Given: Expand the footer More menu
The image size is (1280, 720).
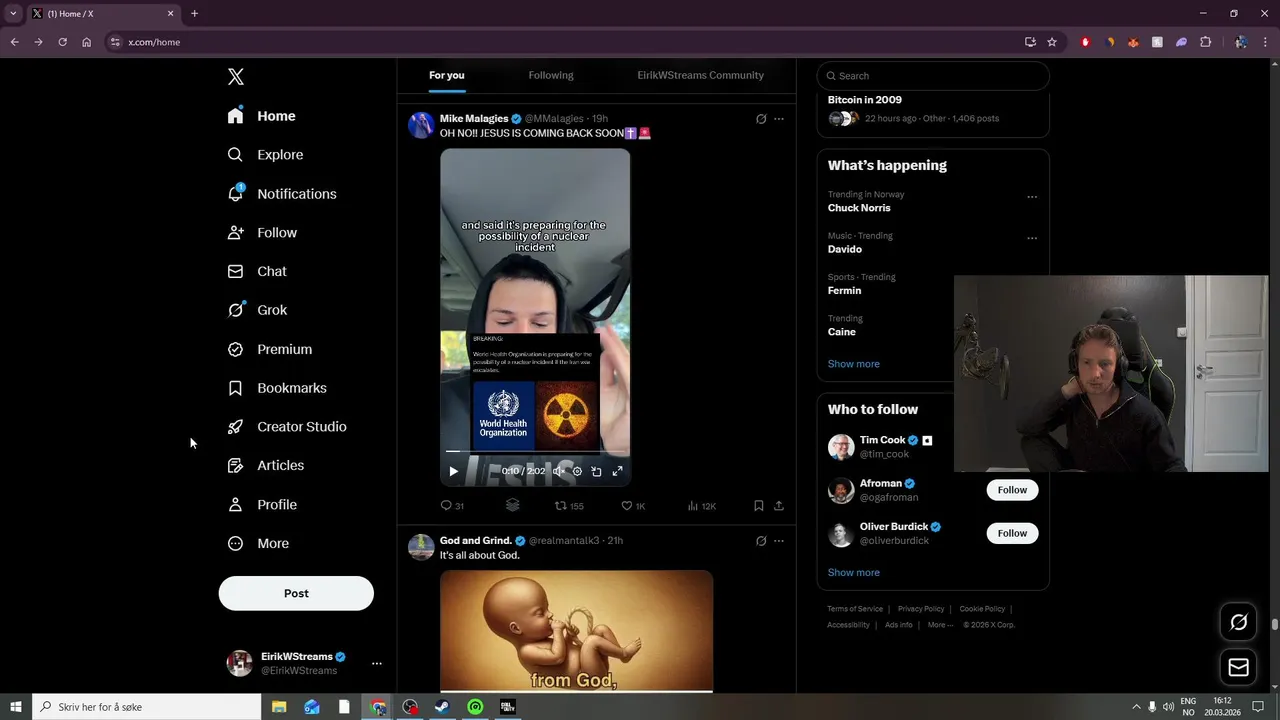Looking at the screenshot, I should click(x=940, y=625).
